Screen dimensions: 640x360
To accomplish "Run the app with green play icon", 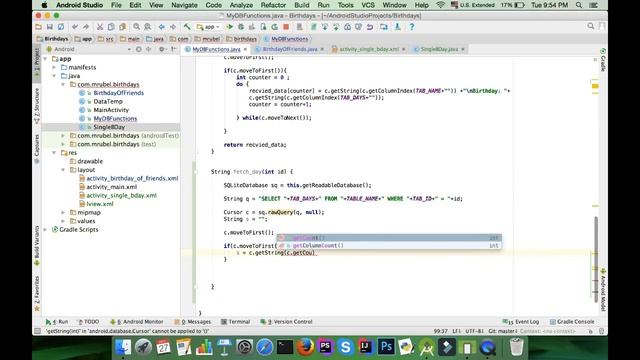I will 230,27.
